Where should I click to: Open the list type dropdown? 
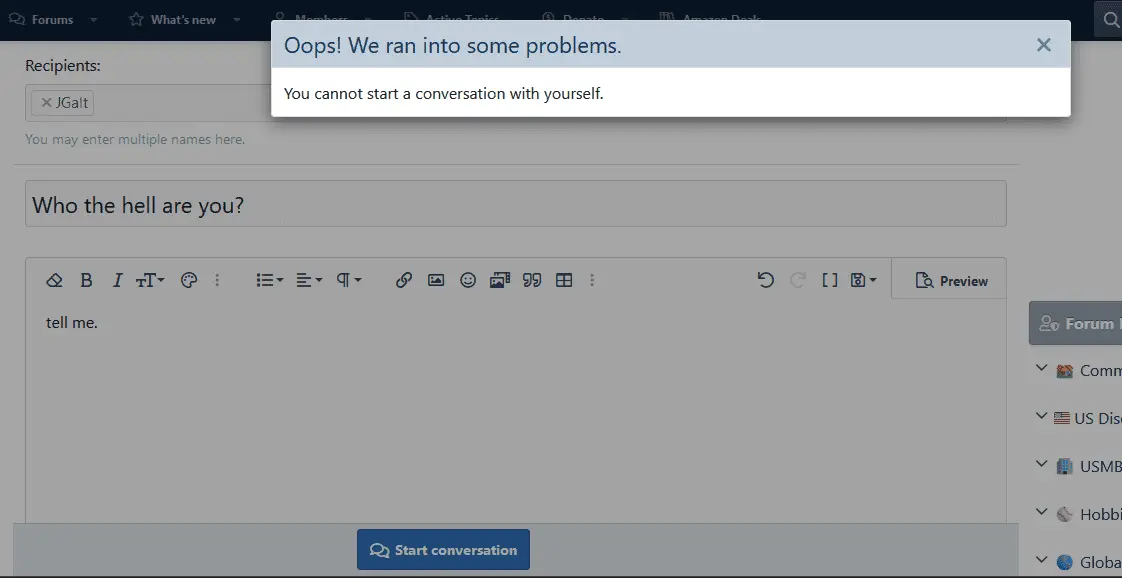(x=270, y=281)
